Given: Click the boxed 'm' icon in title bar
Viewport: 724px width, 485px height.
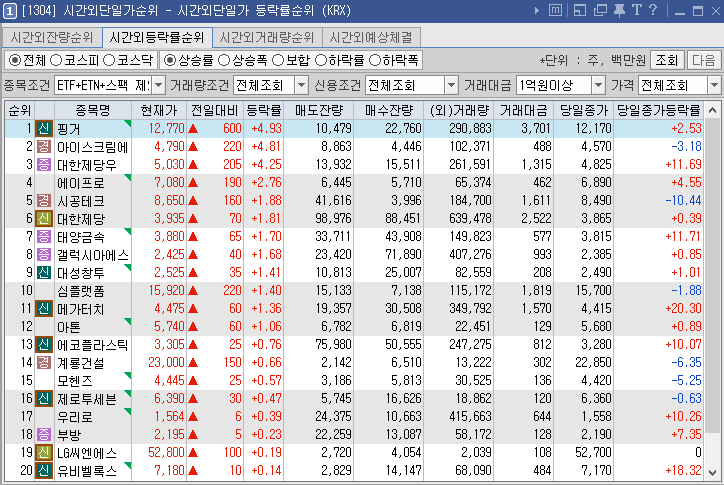Looking at the screenshot, I should 555,10.
